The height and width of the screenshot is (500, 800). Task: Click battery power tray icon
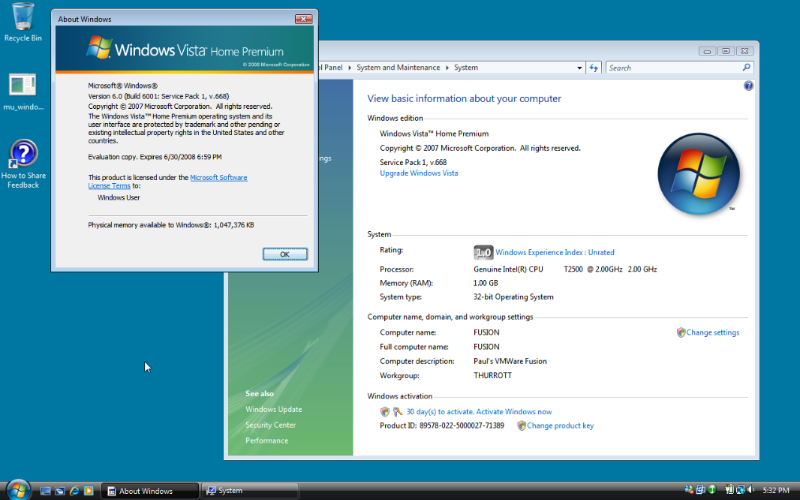[x=730, y=490]
